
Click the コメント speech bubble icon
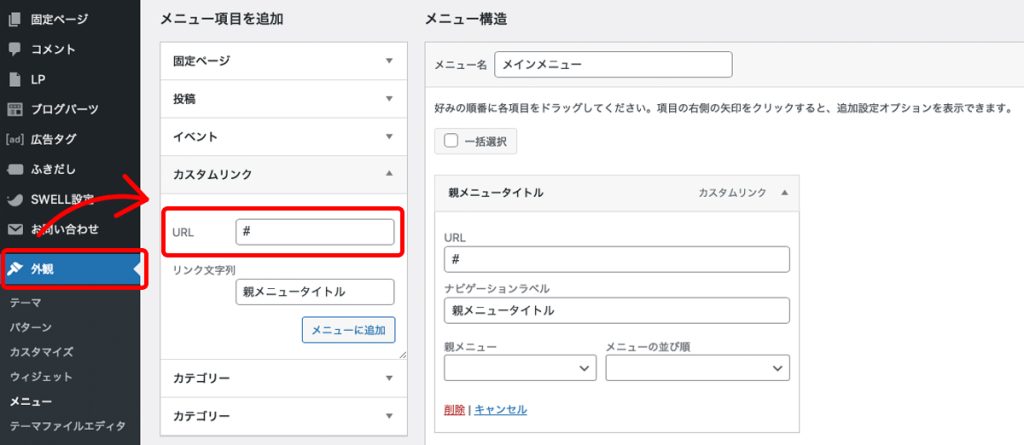click(14, 49)
